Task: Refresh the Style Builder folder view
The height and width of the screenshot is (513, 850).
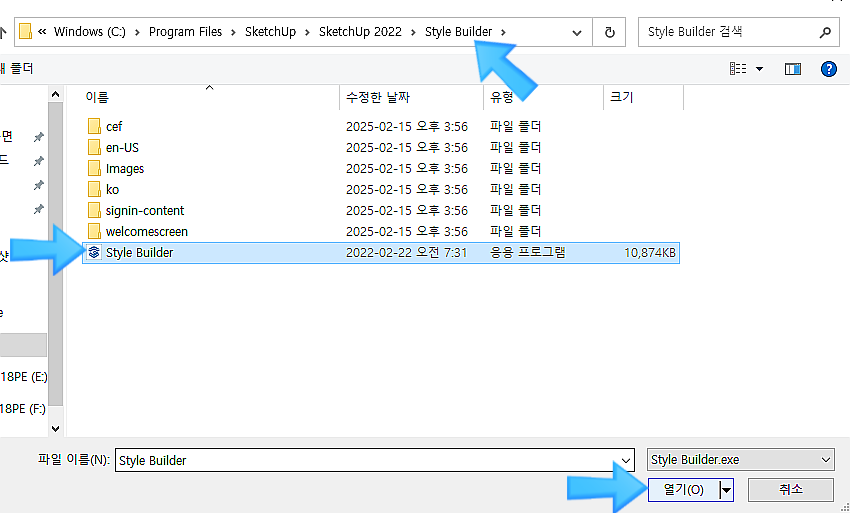Action: pyautogui.click(x=609, y=32)
